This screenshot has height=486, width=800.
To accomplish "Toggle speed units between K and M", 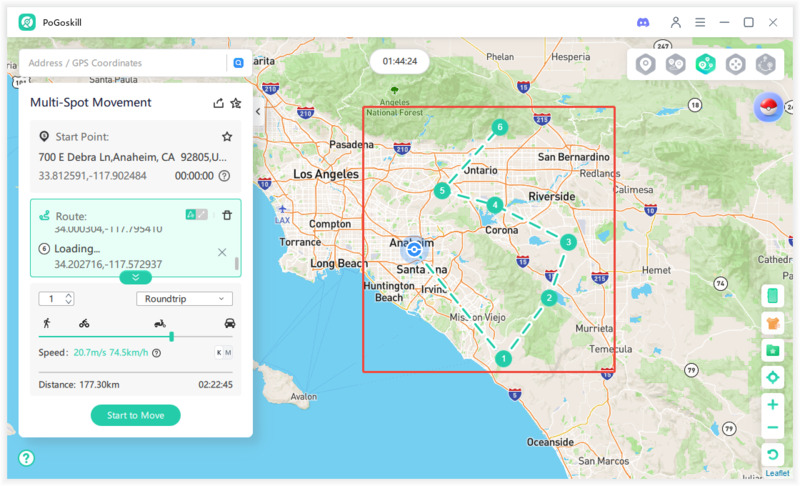I will click(223, 352).
